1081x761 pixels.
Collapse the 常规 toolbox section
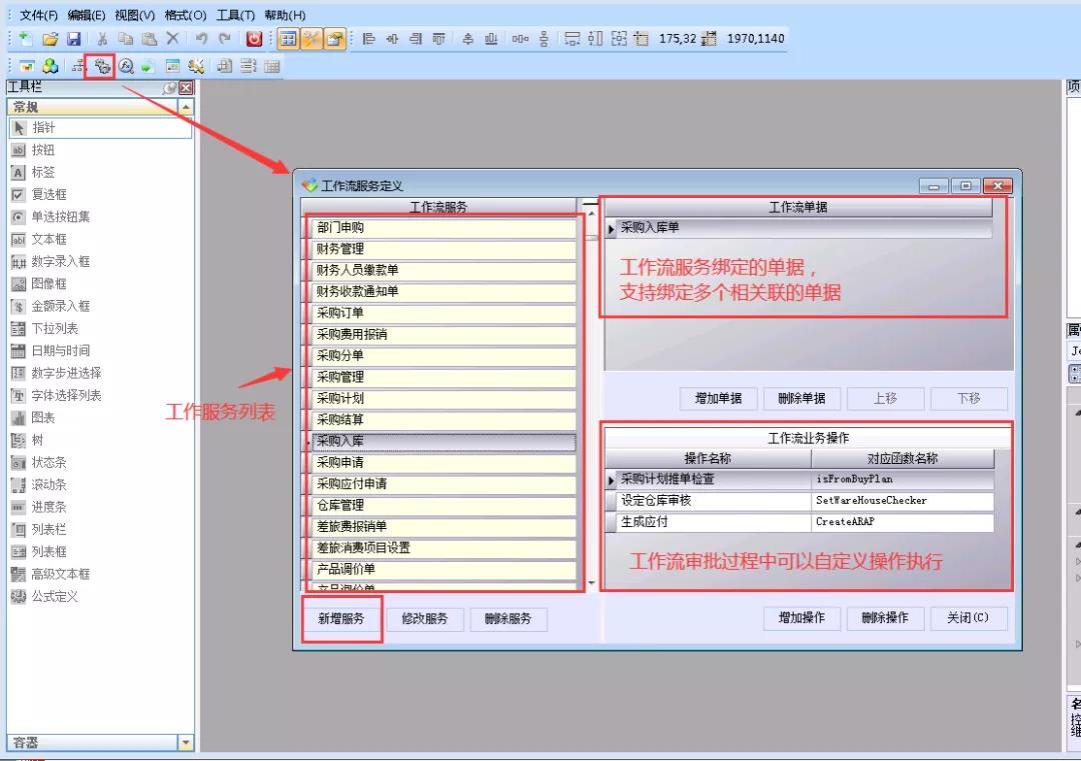click(x=186, y=107)
